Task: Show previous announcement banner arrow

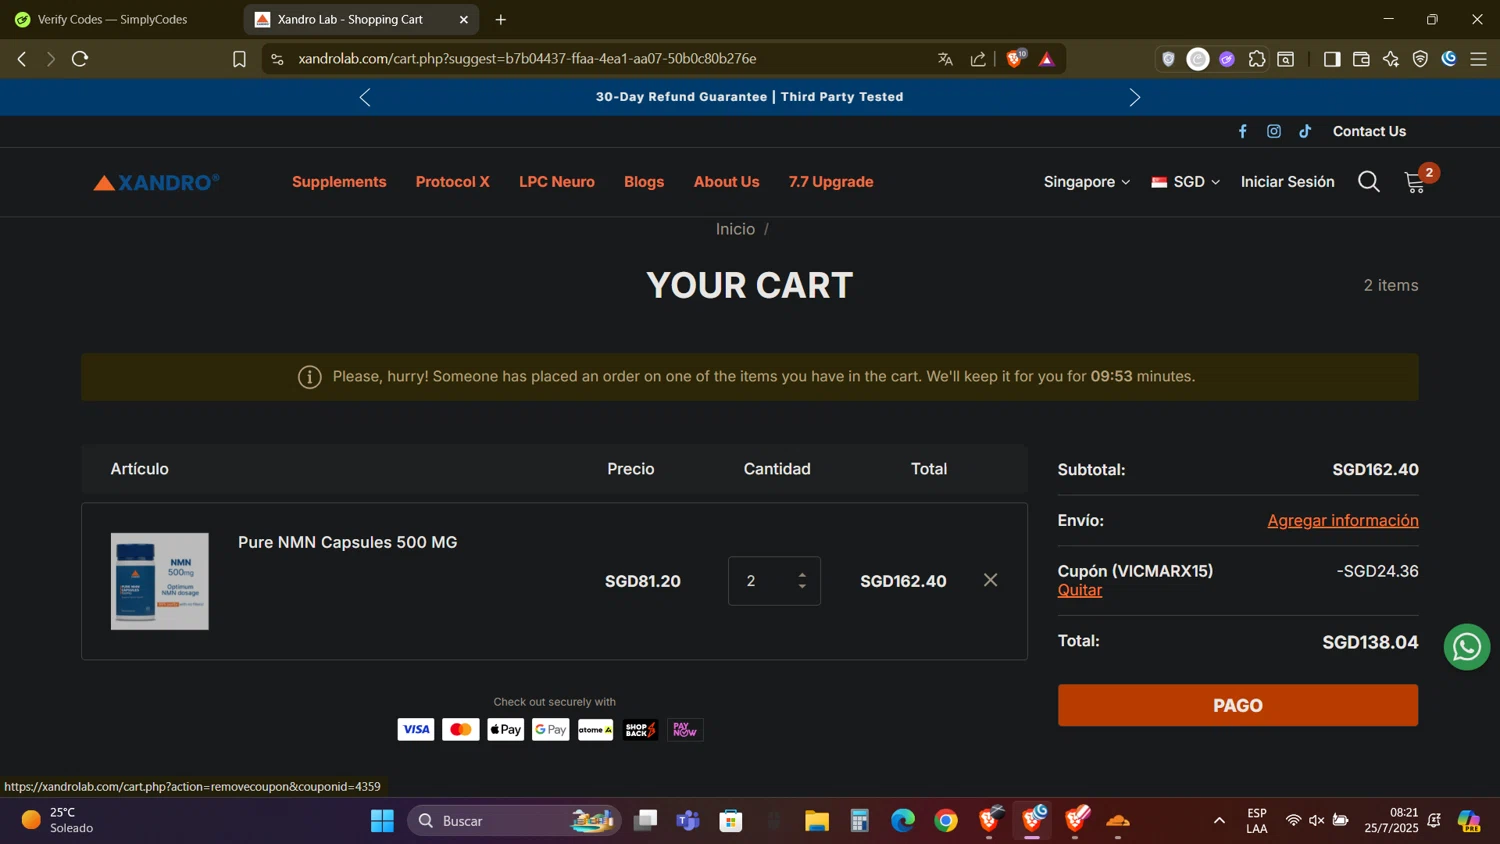Action: pyautogui.click(x=365, y=97)
